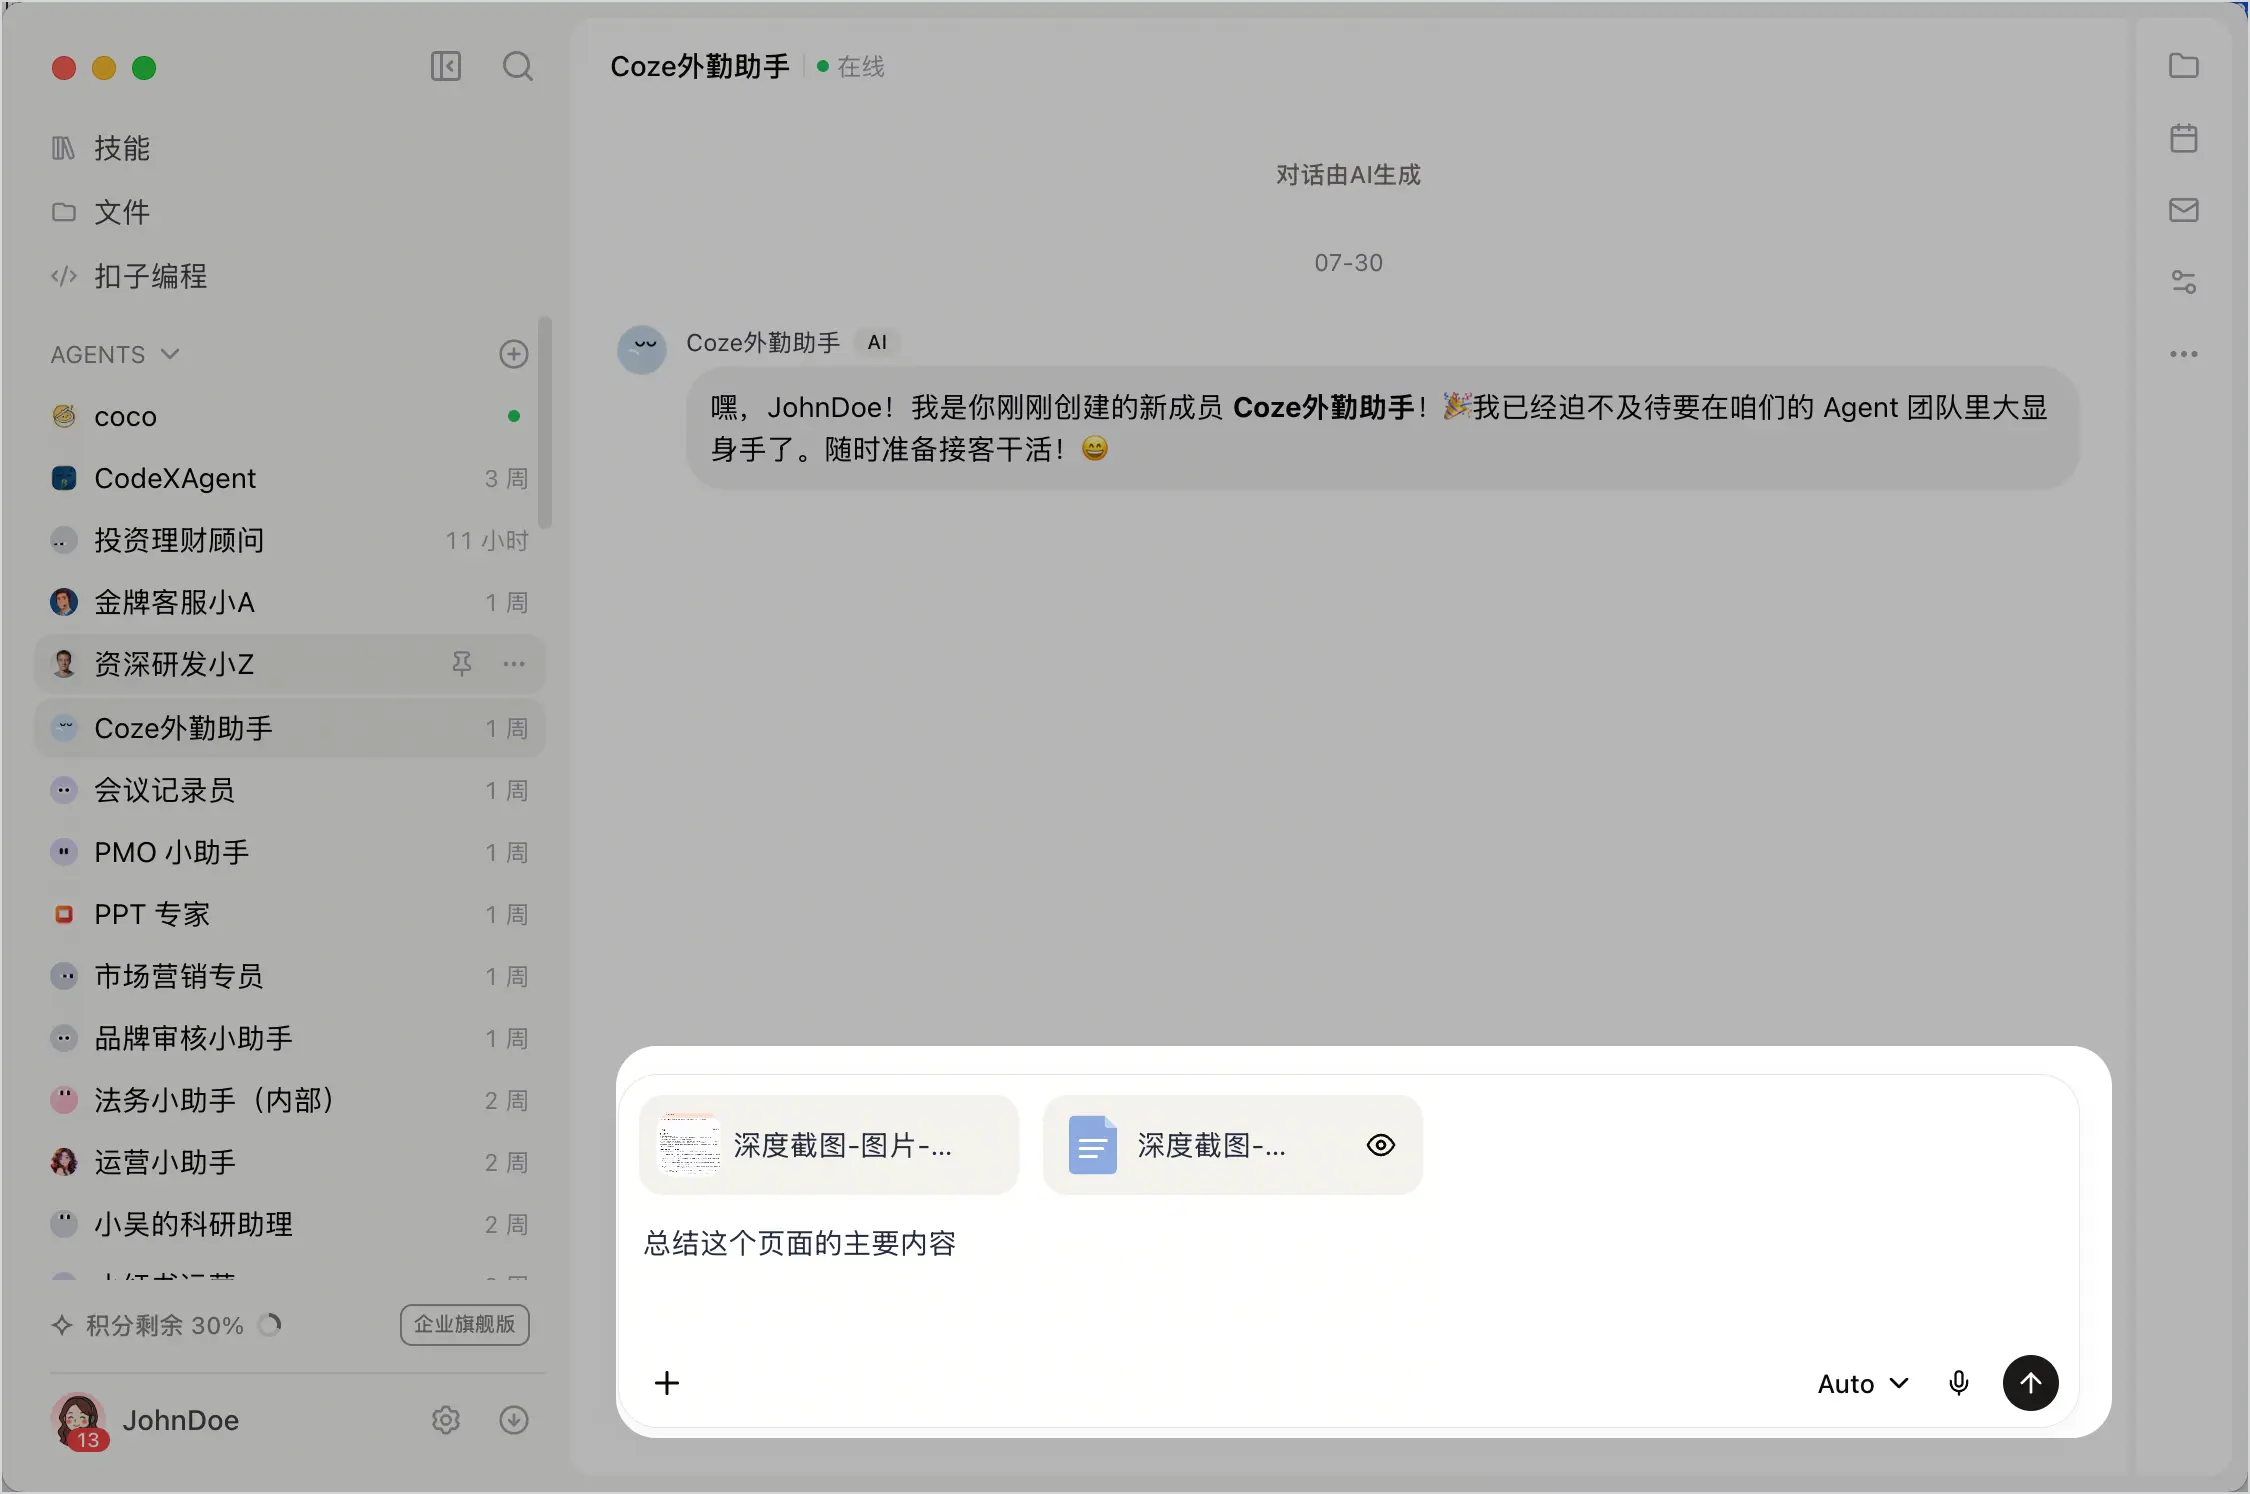Collapse the AGENTS section
This screenshot has height=1494, width=2250.
(x=114, y=355)
